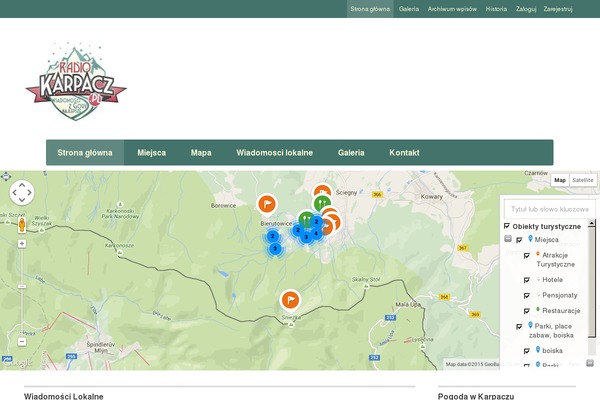Click the Zarejestruj register link
Screen dimensions: 600x400
tap(558, 9)
